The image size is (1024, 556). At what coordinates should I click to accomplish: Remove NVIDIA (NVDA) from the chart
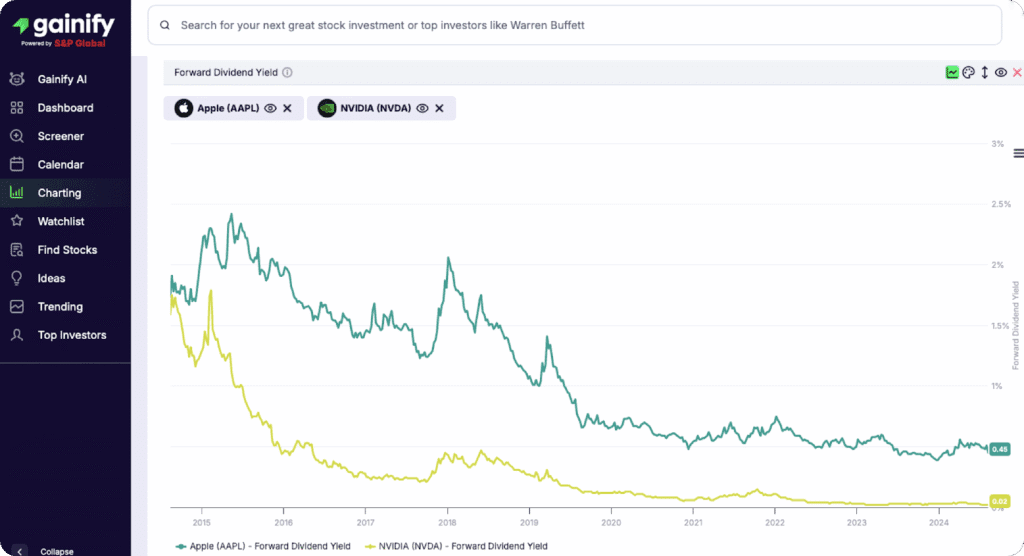tap(439, 108)
